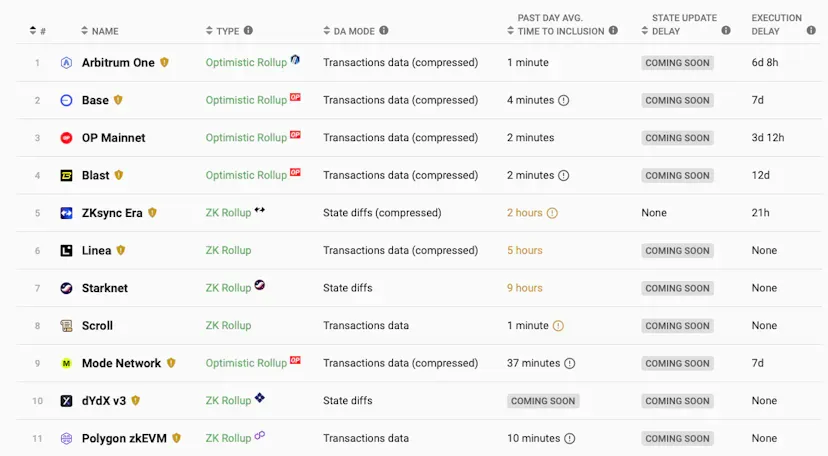The height and width of the screenshot is (456, 828).
Task: Click the Base project logo icon
Action: pos(66,100)
